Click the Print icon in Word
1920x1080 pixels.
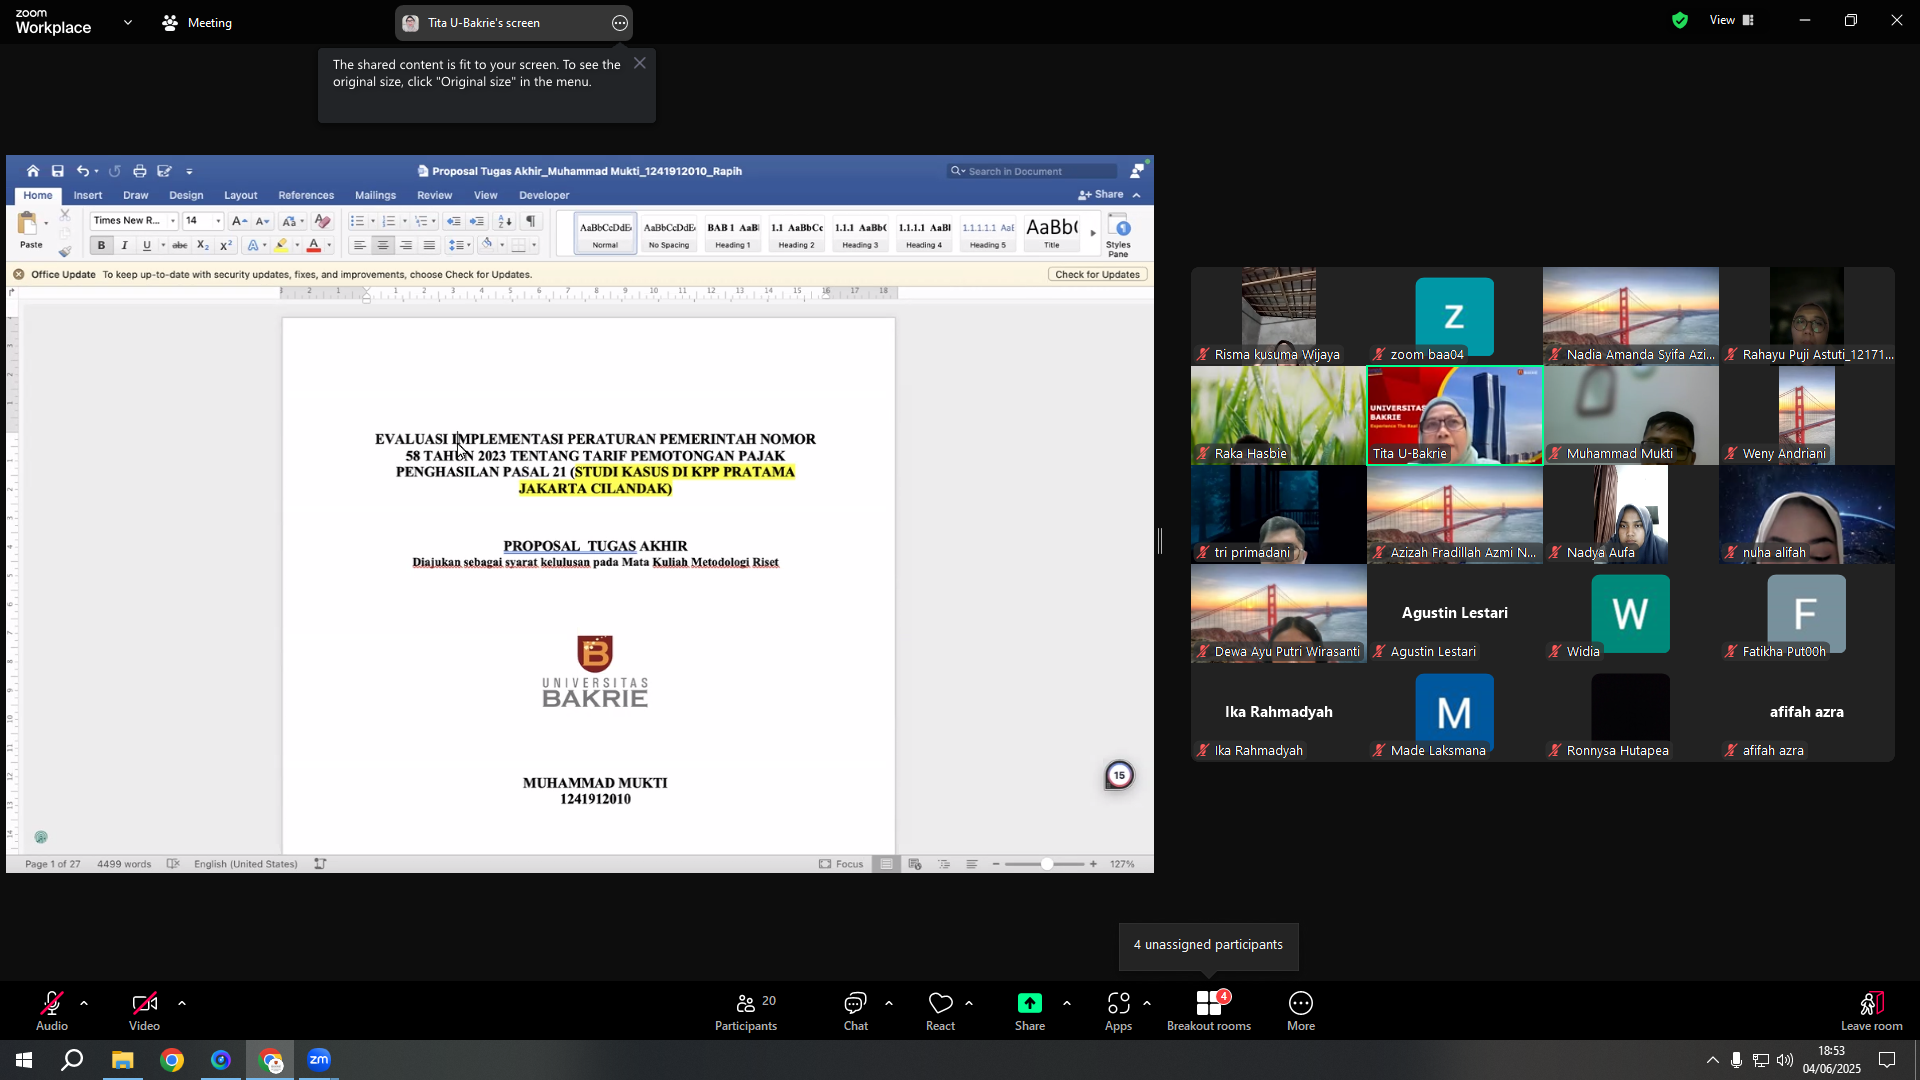[x=140, y=171]
